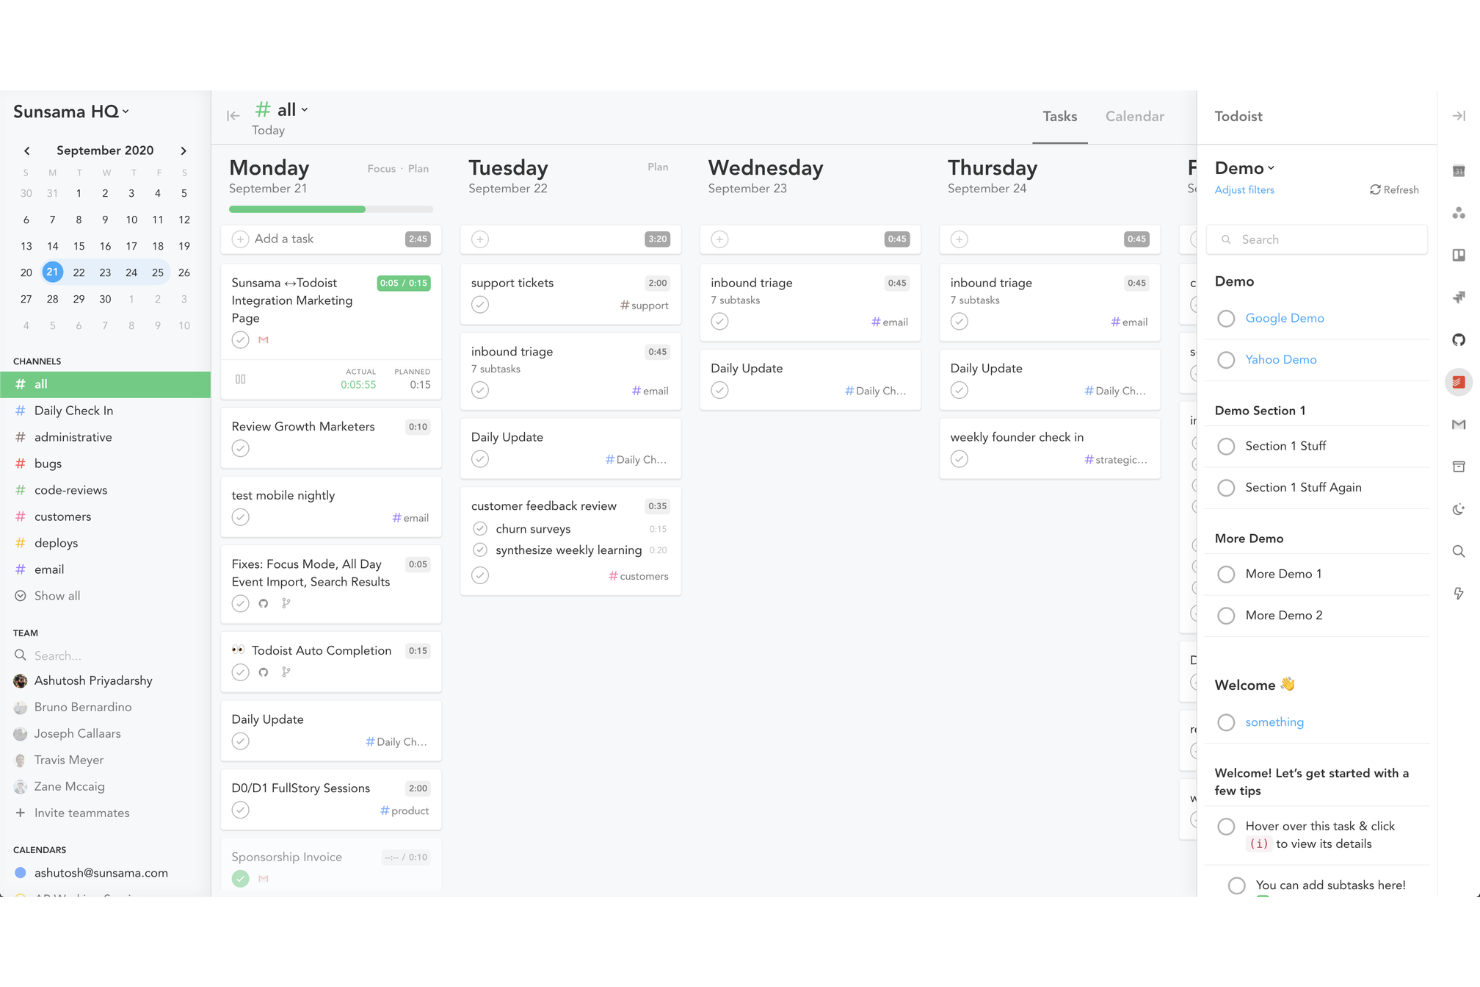The height and width of the screenshot is (987, 1480).
Task: Click Invite teammates under Team
Action: (x=81, y=813)
